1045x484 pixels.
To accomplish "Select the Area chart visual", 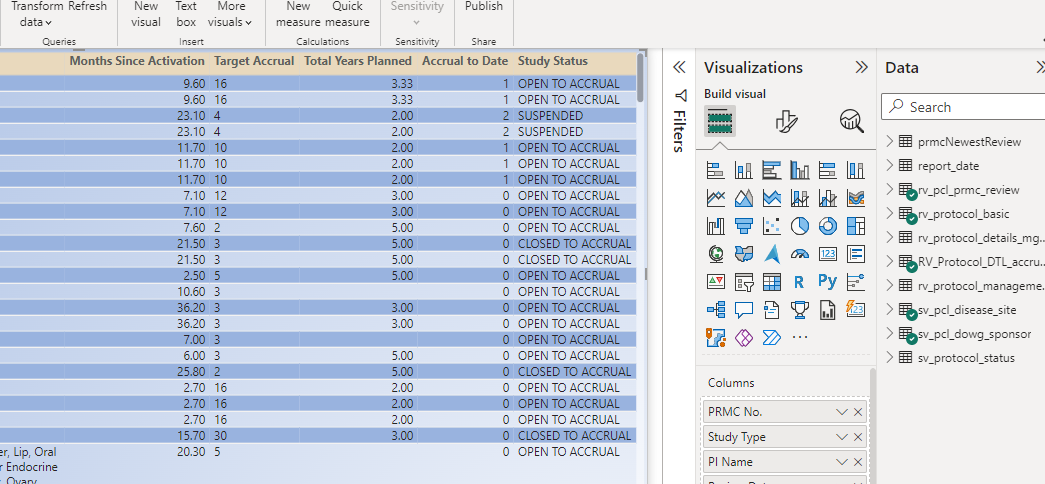I will coord(744,198).
